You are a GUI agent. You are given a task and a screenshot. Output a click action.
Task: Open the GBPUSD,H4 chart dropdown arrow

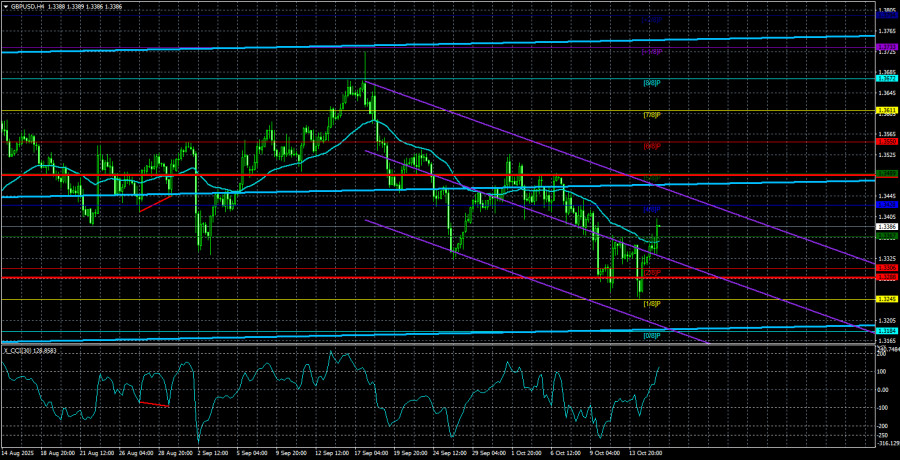[5, 4]
